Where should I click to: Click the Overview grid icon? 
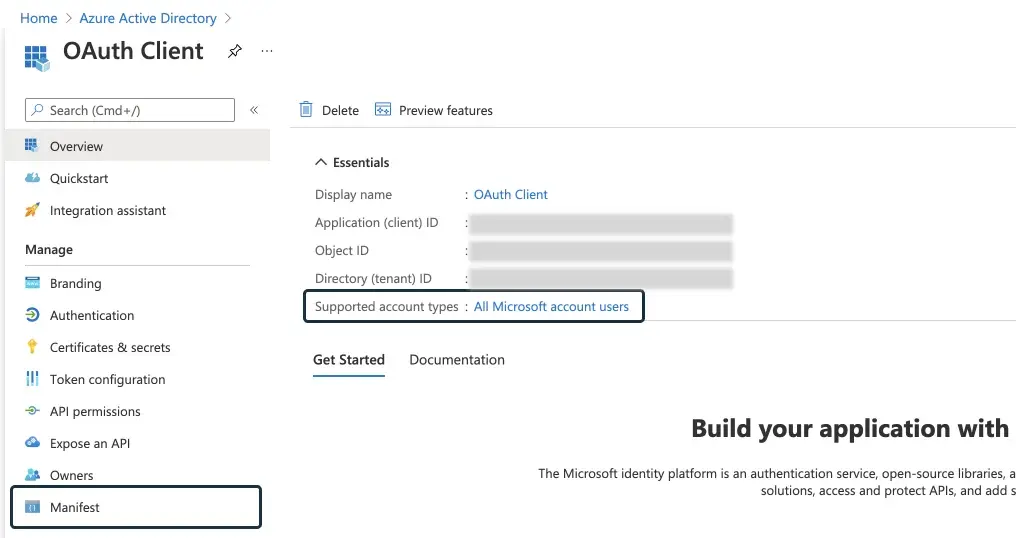pyautogui.click(x=31, y=145)
